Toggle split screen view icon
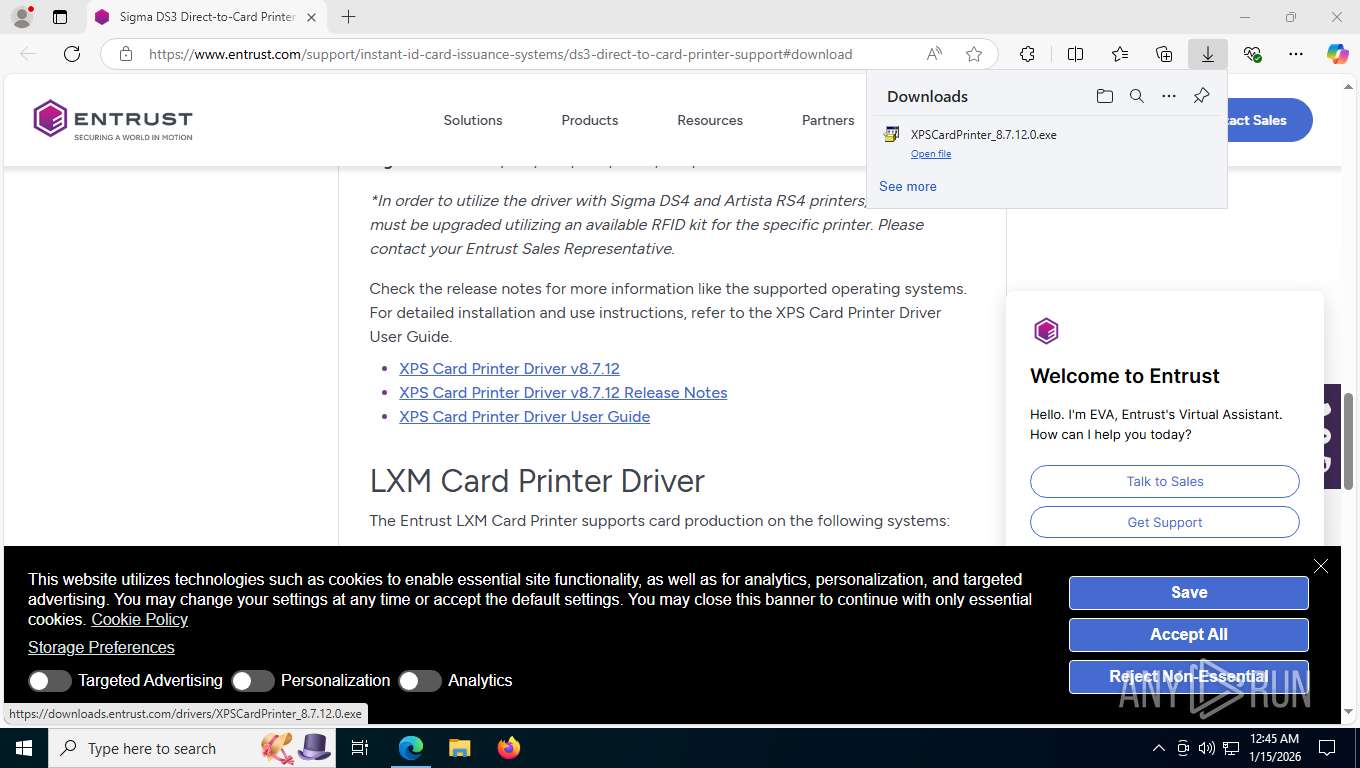 click(1076, 54)
